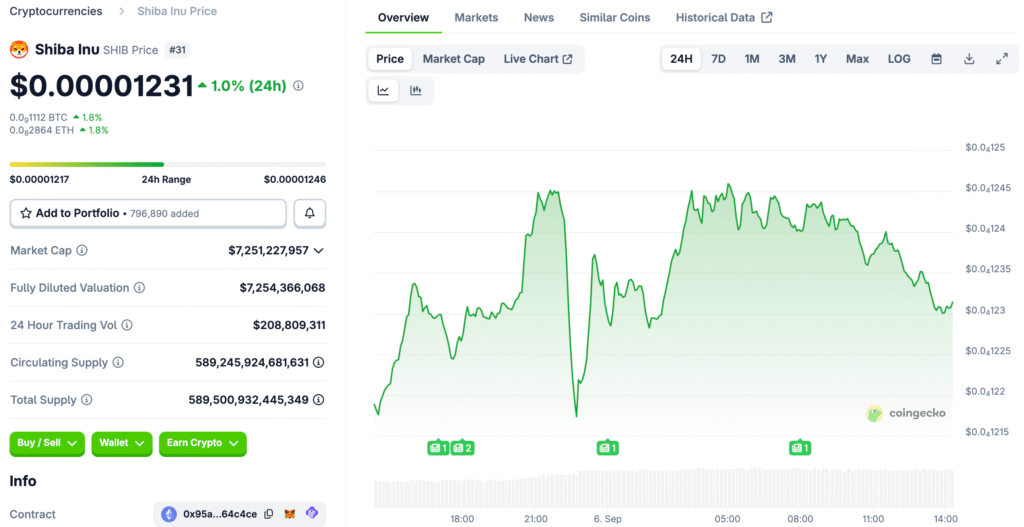Screen dimensions: 1024x527
Task: Toggle LOG scale on chart
Action: pos(899,59)
